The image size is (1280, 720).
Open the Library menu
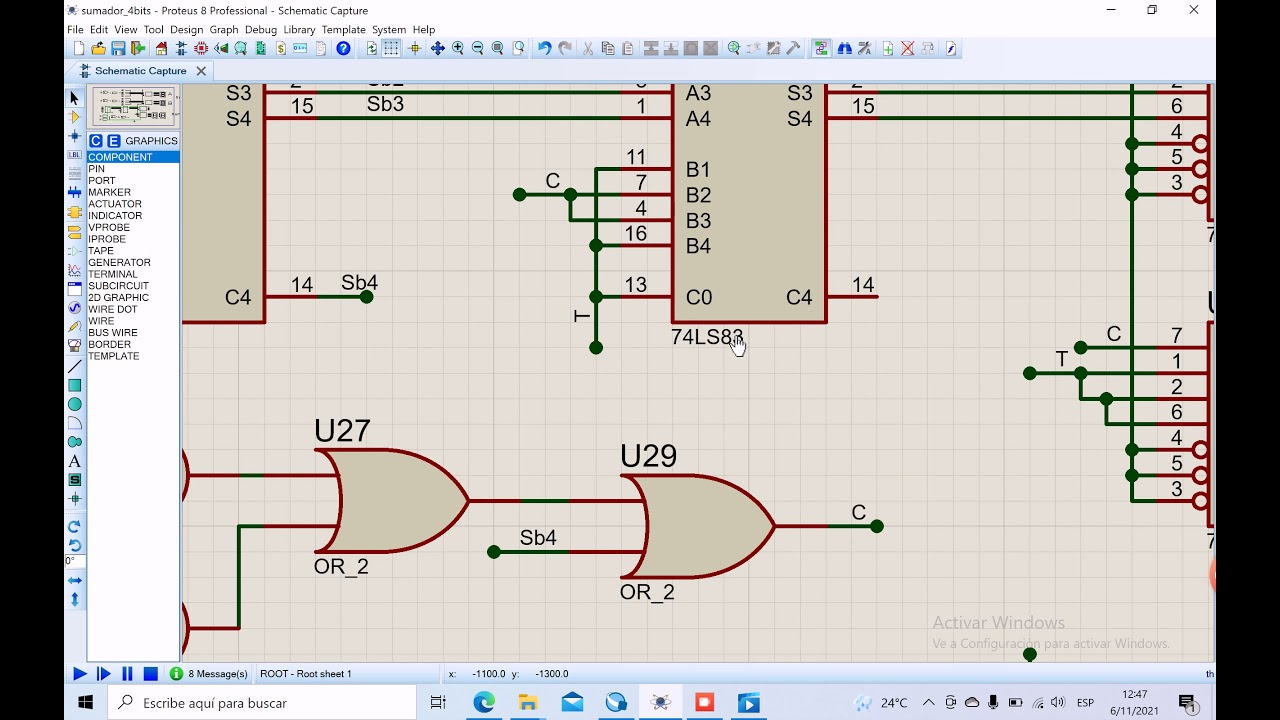click(x=299, y=30)
